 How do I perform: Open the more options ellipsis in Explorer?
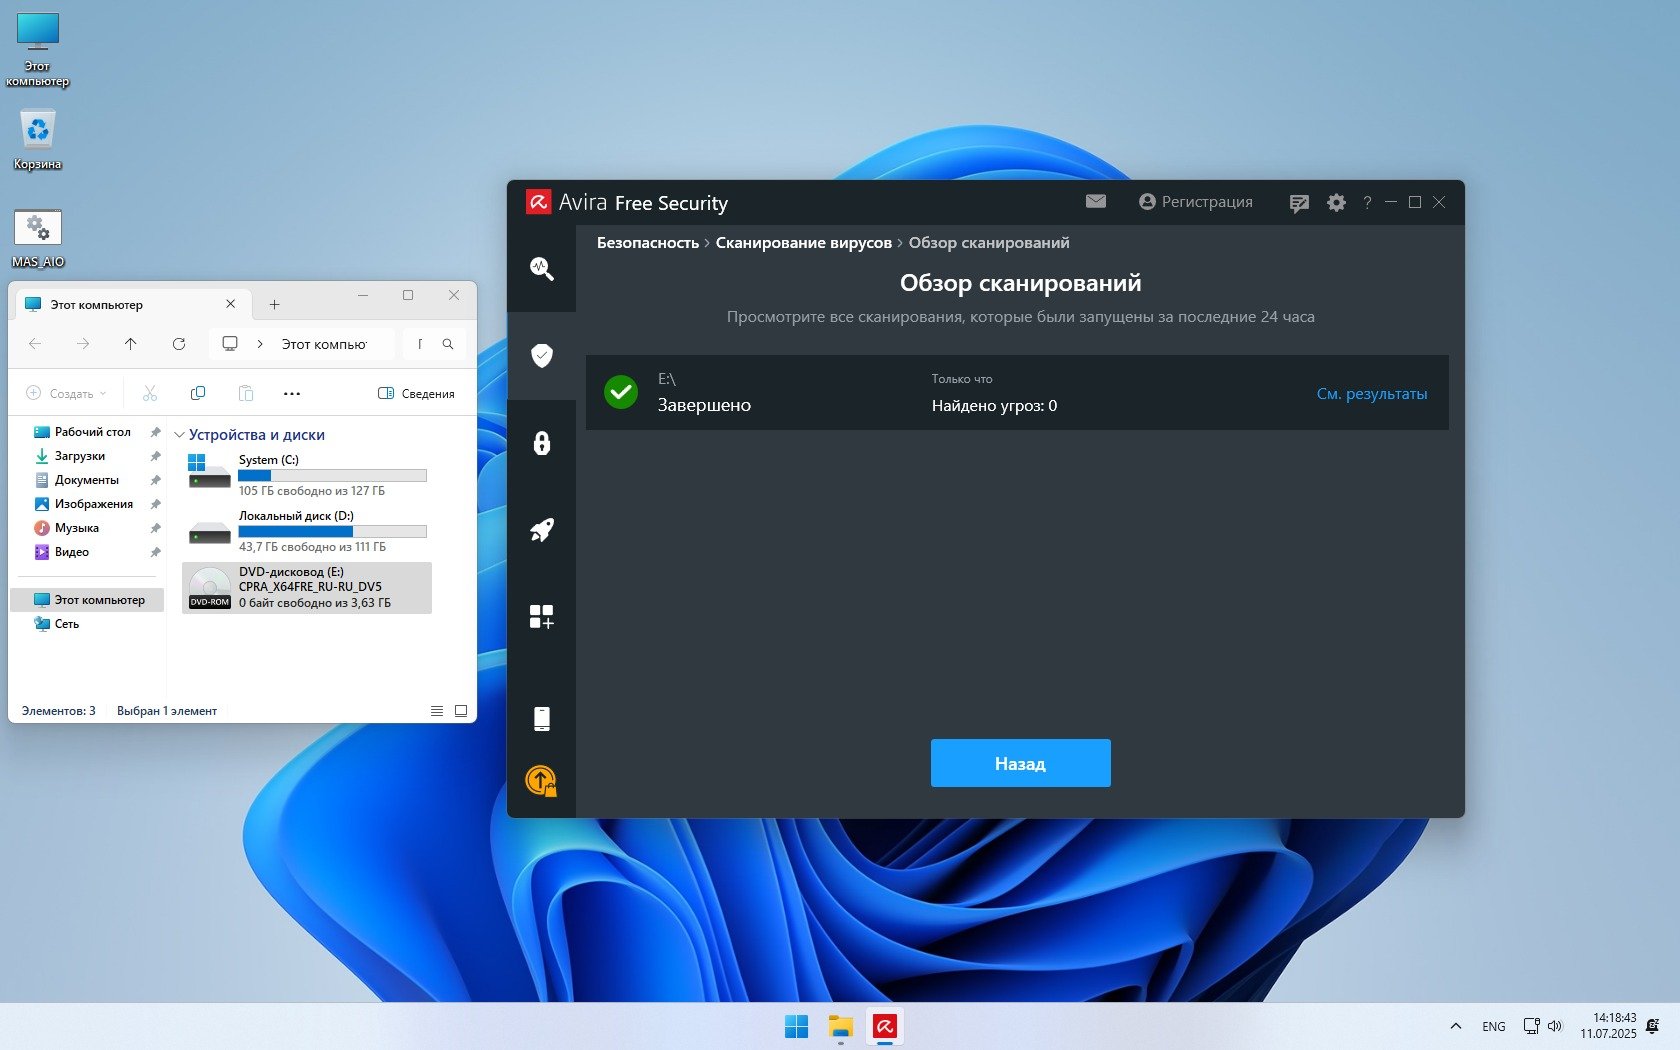[x=292, y=393]
